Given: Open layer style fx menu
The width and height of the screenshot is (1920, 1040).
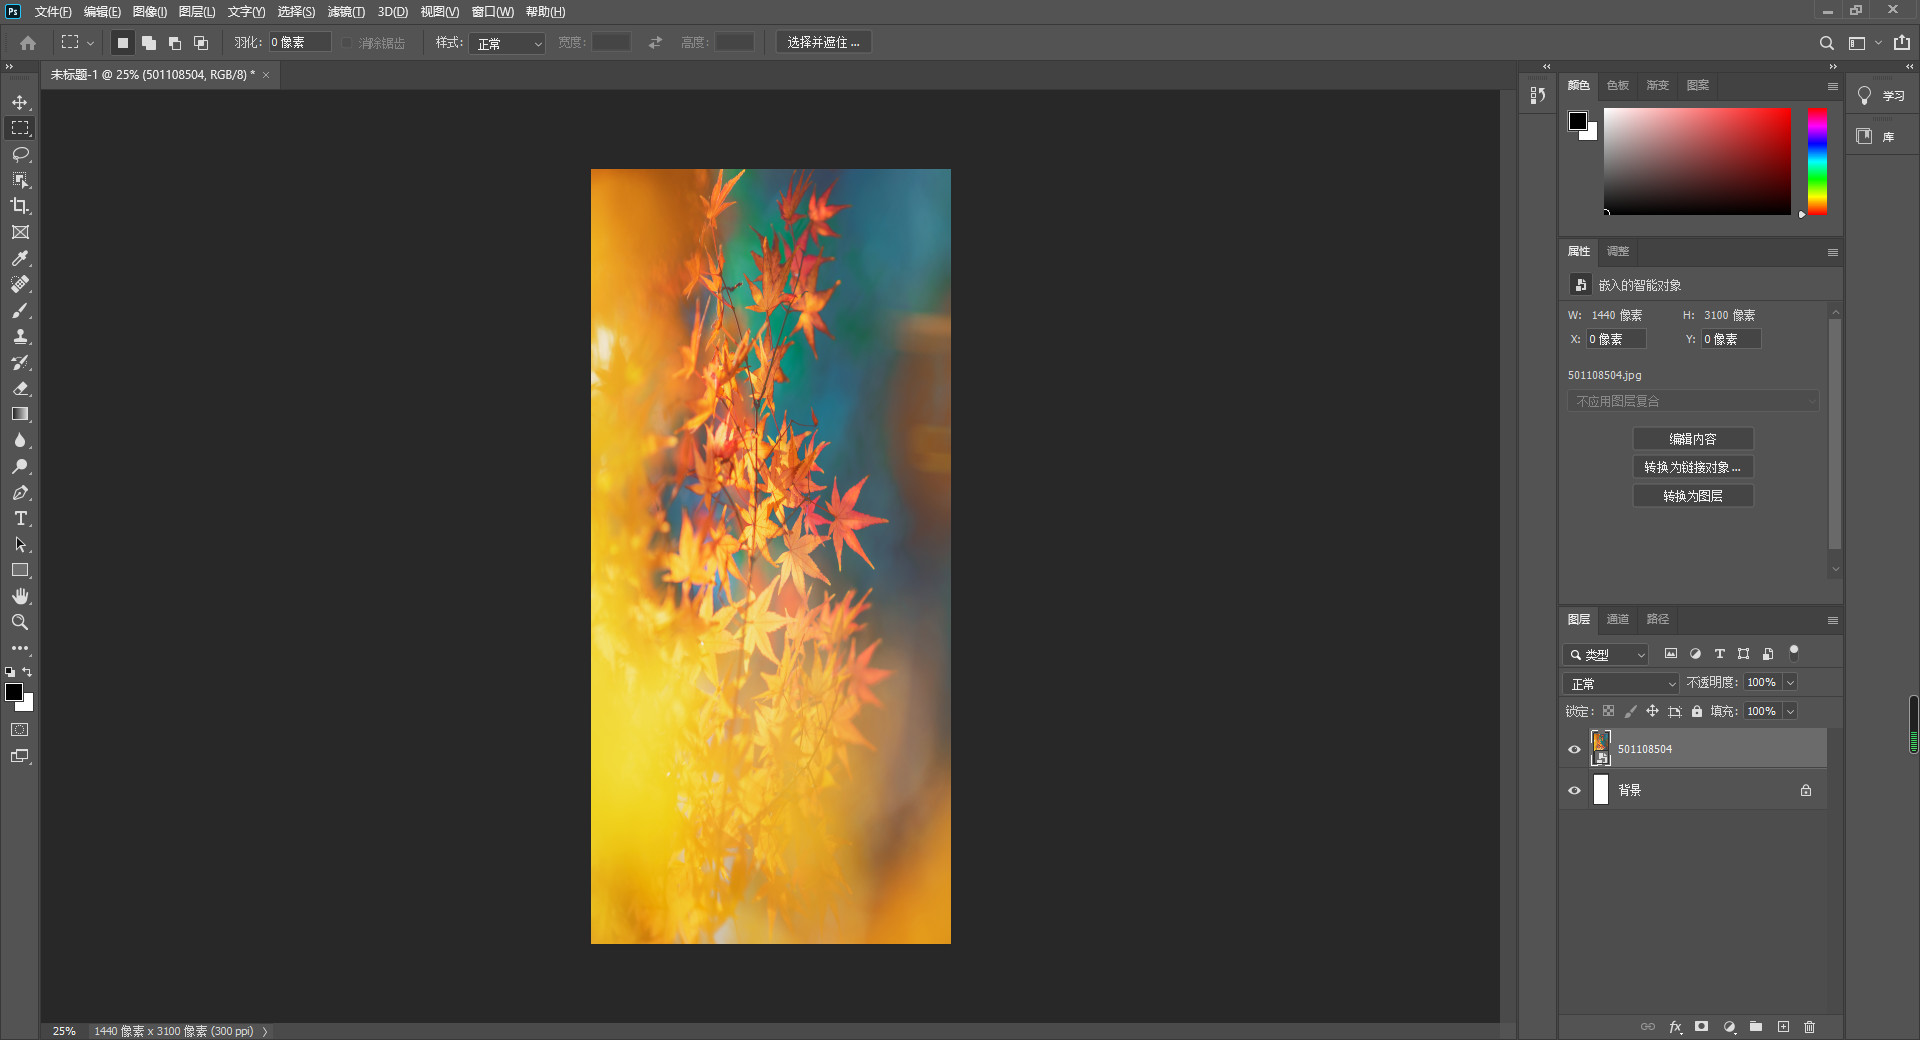Looking at the screenshot, I should [1675, 1027].
